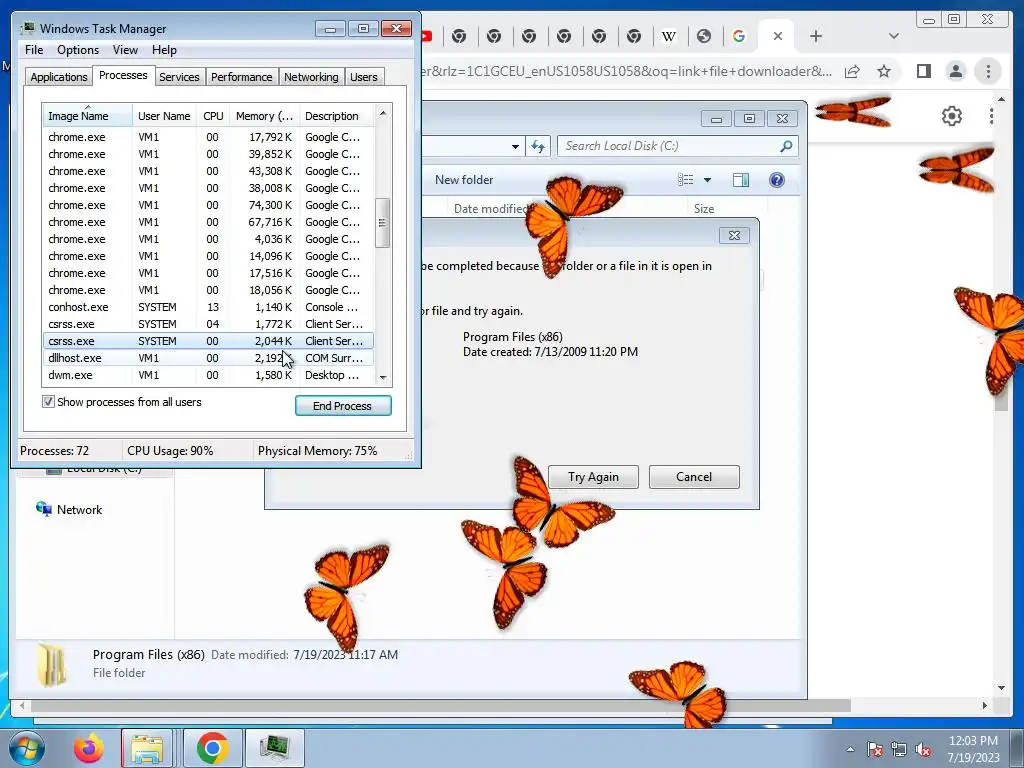Switch to the Applications tab
This screenshot has width=1024, height=768.
coord(59,76)
